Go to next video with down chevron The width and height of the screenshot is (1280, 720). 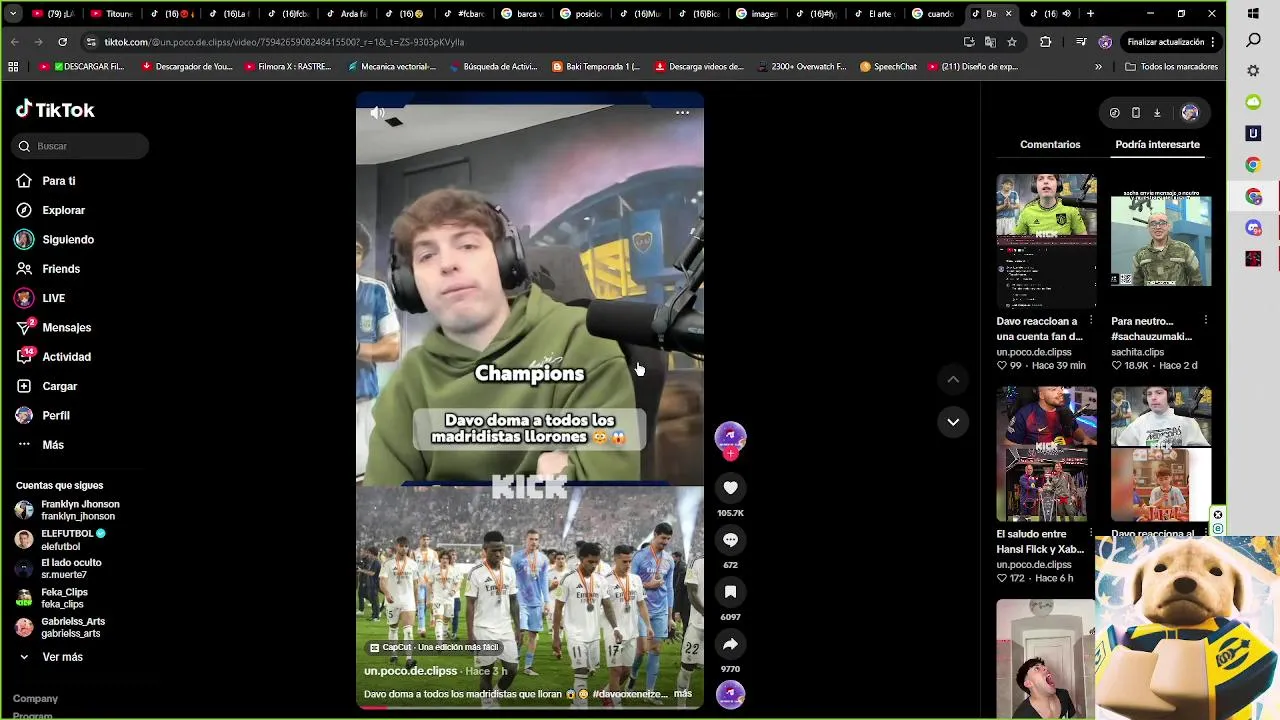pyautogui.click(x=953, y=422)
